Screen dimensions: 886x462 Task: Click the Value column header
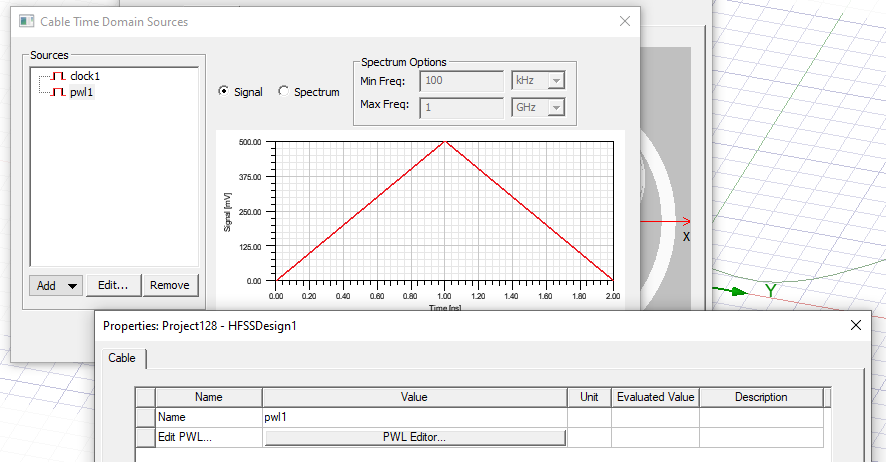pyautogui.click(x=413, y=397)
